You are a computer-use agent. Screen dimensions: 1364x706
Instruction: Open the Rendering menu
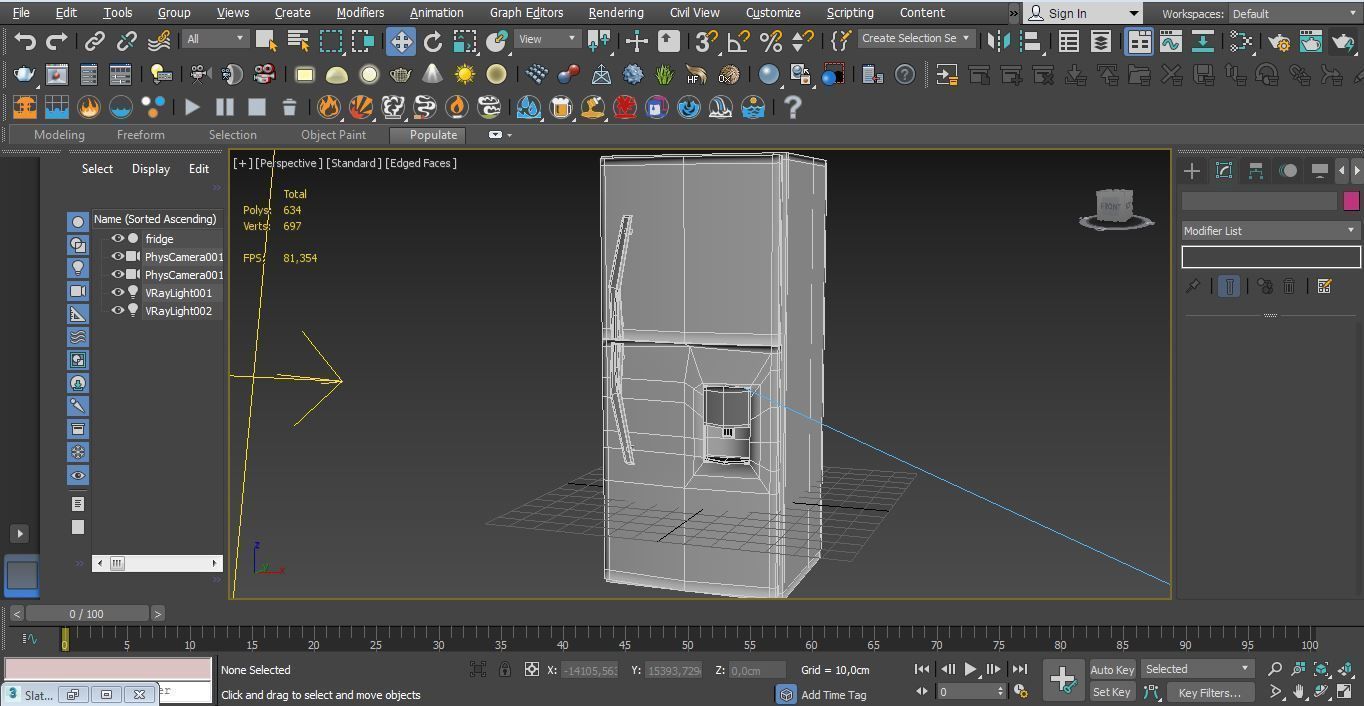pos(616,13)
